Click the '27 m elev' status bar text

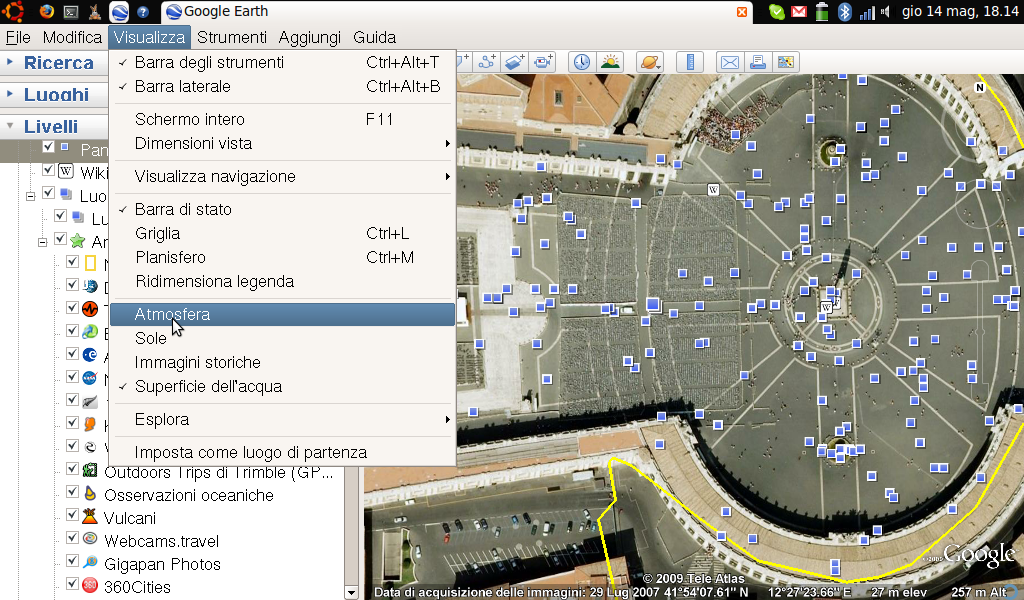coord(899,592)
